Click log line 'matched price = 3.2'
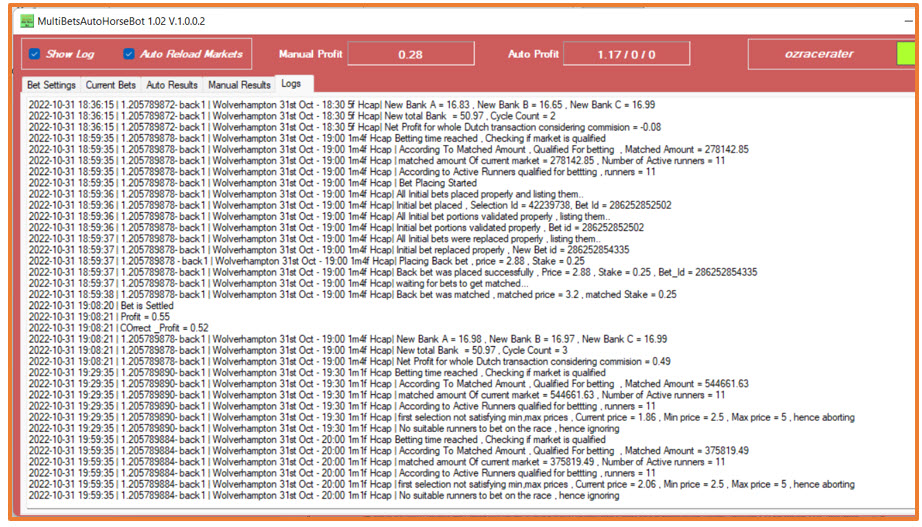Viewport: 922px width, 527px height. click(352, 295)
